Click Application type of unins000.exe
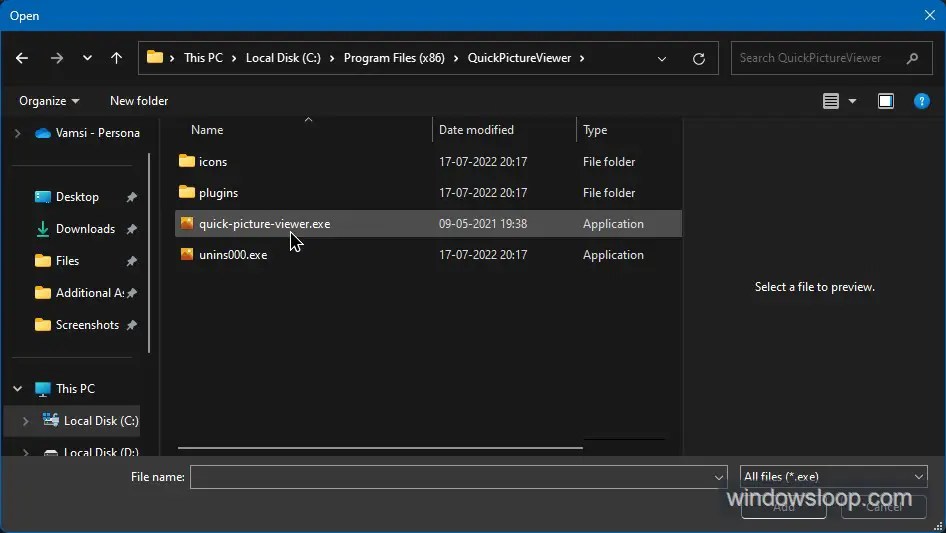The image size is (946, 533). pyautogui.click(x=613, y=255)
